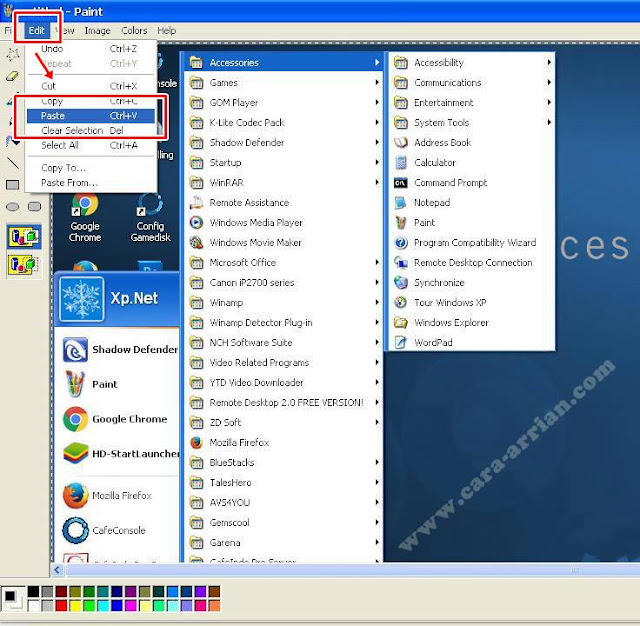Screen dimensions: 640x626
Task: Choose Undo from Edit menu
Action: [91, 49]
